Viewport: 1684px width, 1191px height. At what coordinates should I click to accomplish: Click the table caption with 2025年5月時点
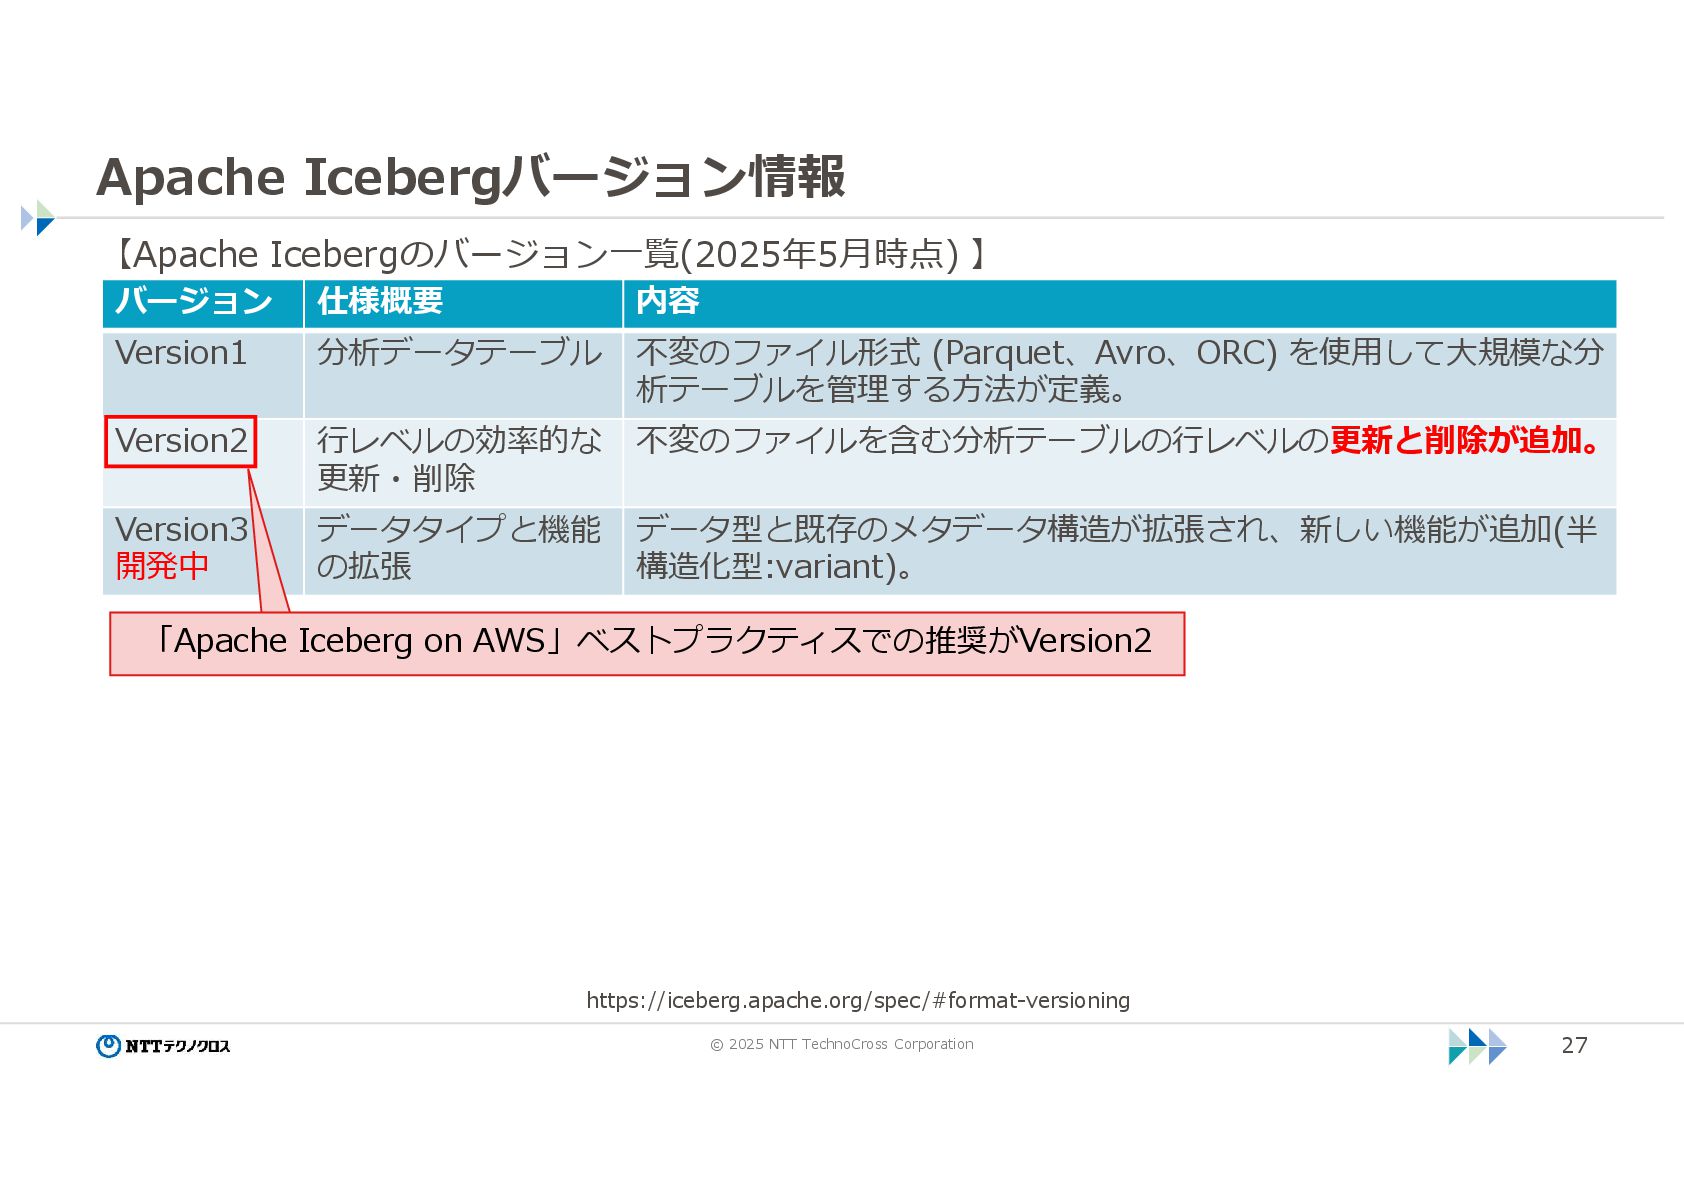[547, 254]
